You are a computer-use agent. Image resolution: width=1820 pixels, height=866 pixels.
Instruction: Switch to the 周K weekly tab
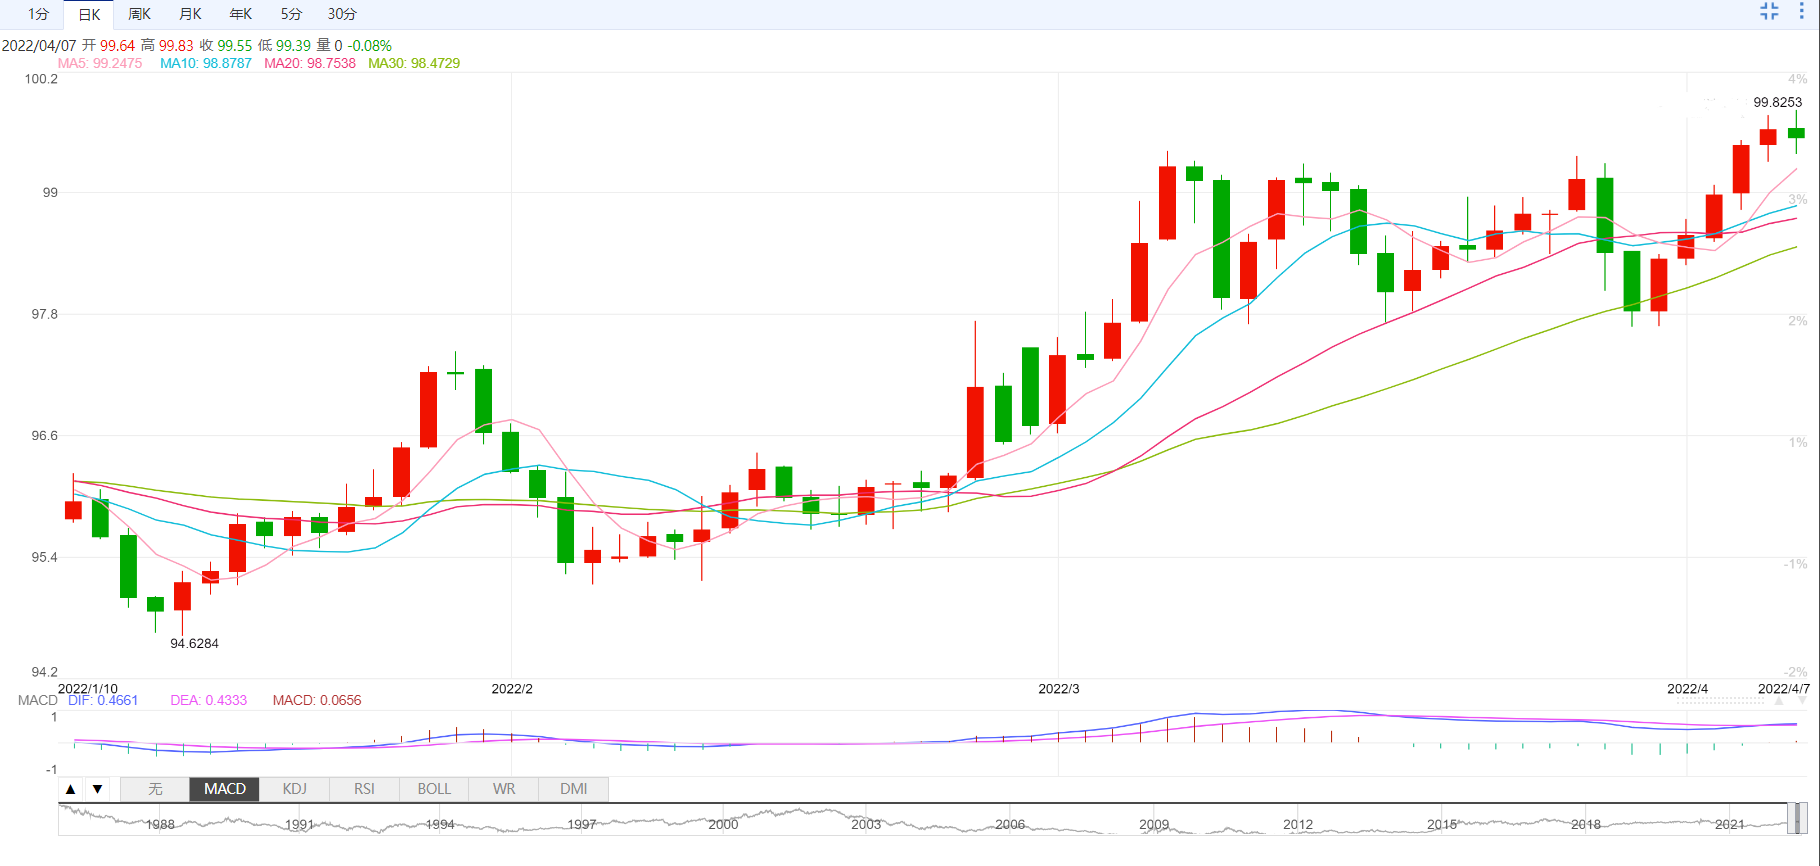point(140,14)
